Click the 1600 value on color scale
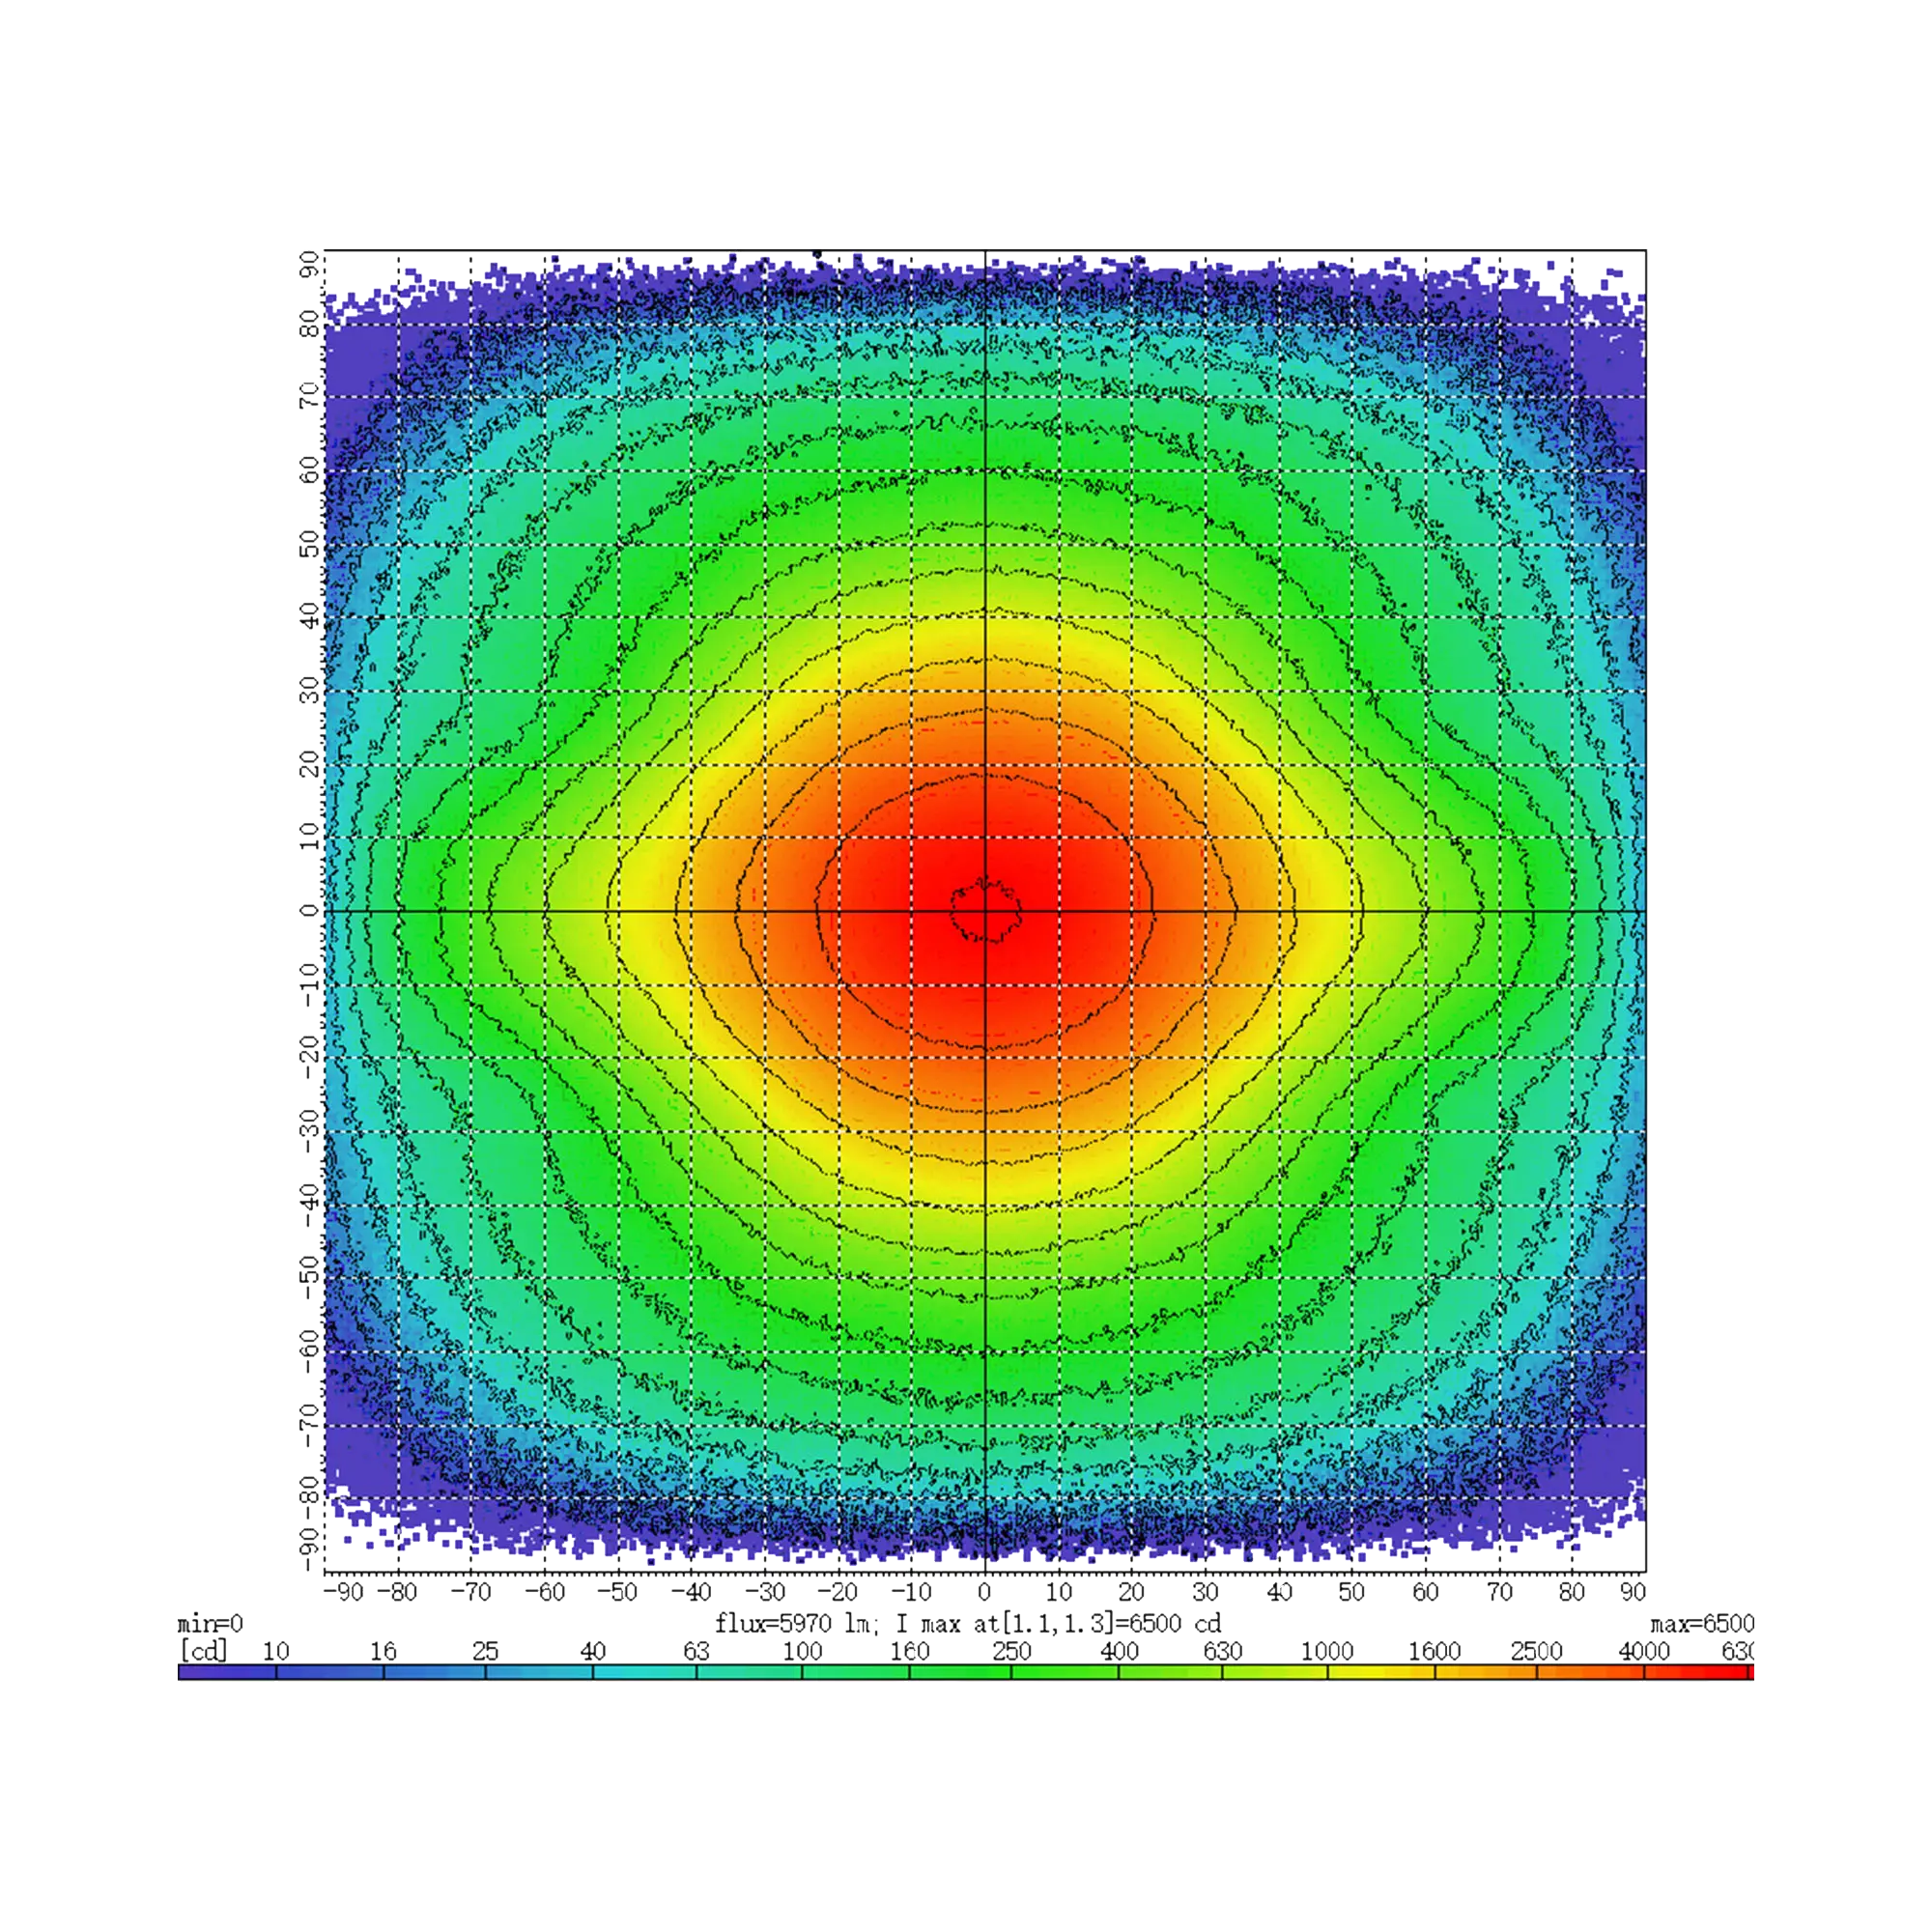The width and height of the screenshot is (1932, 1932). pyautogui.click(x=1434, y=1650)
